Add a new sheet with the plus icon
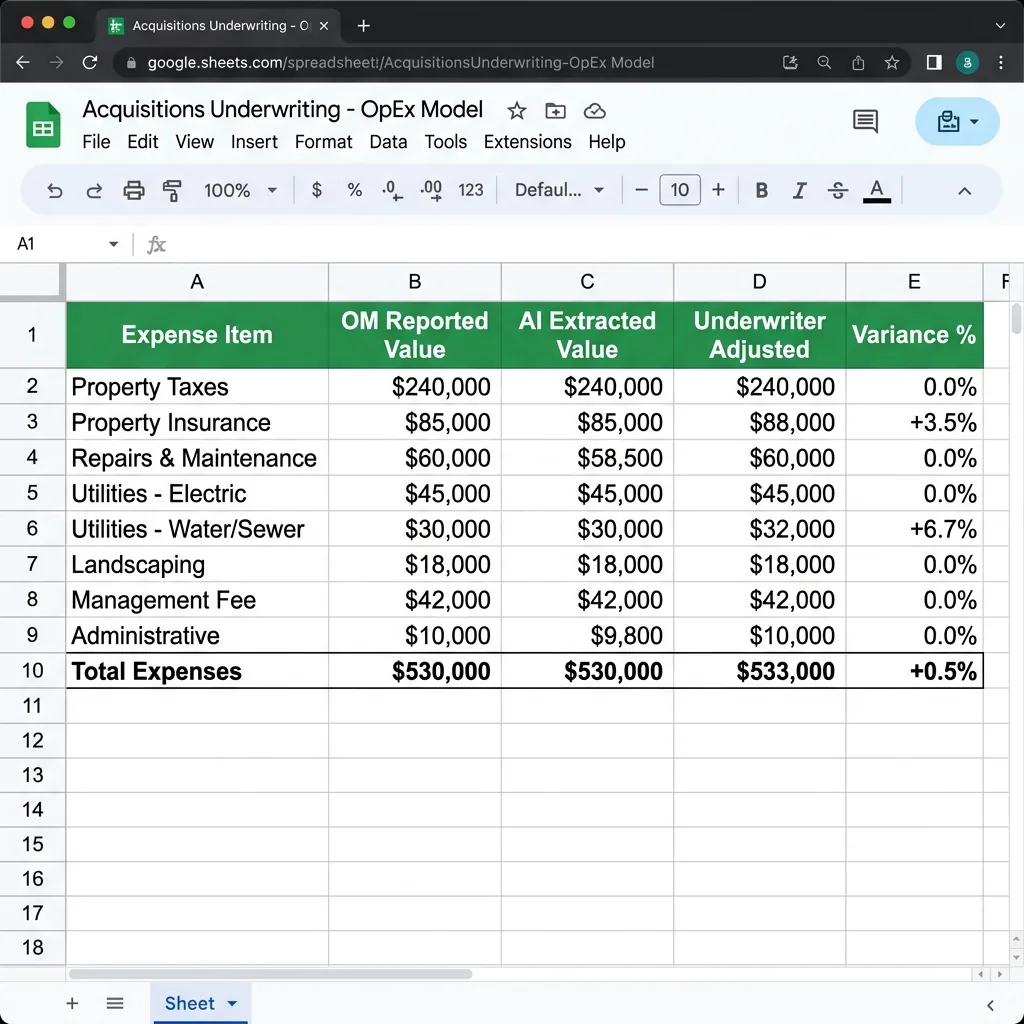 [72, 1003]
